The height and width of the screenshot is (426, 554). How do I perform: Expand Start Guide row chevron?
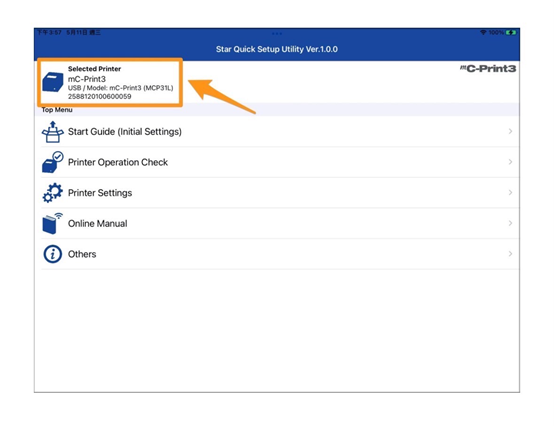click(510, 131)
